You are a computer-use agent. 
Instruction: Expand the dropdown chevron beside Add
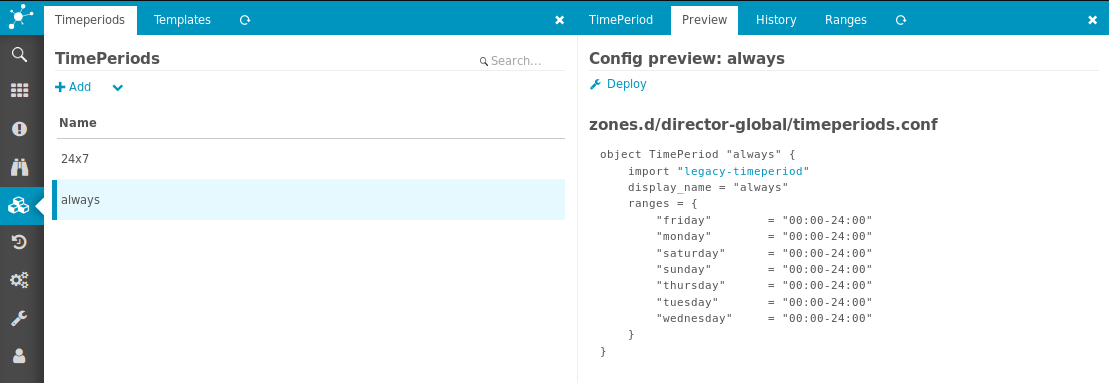tap(117, 88)
